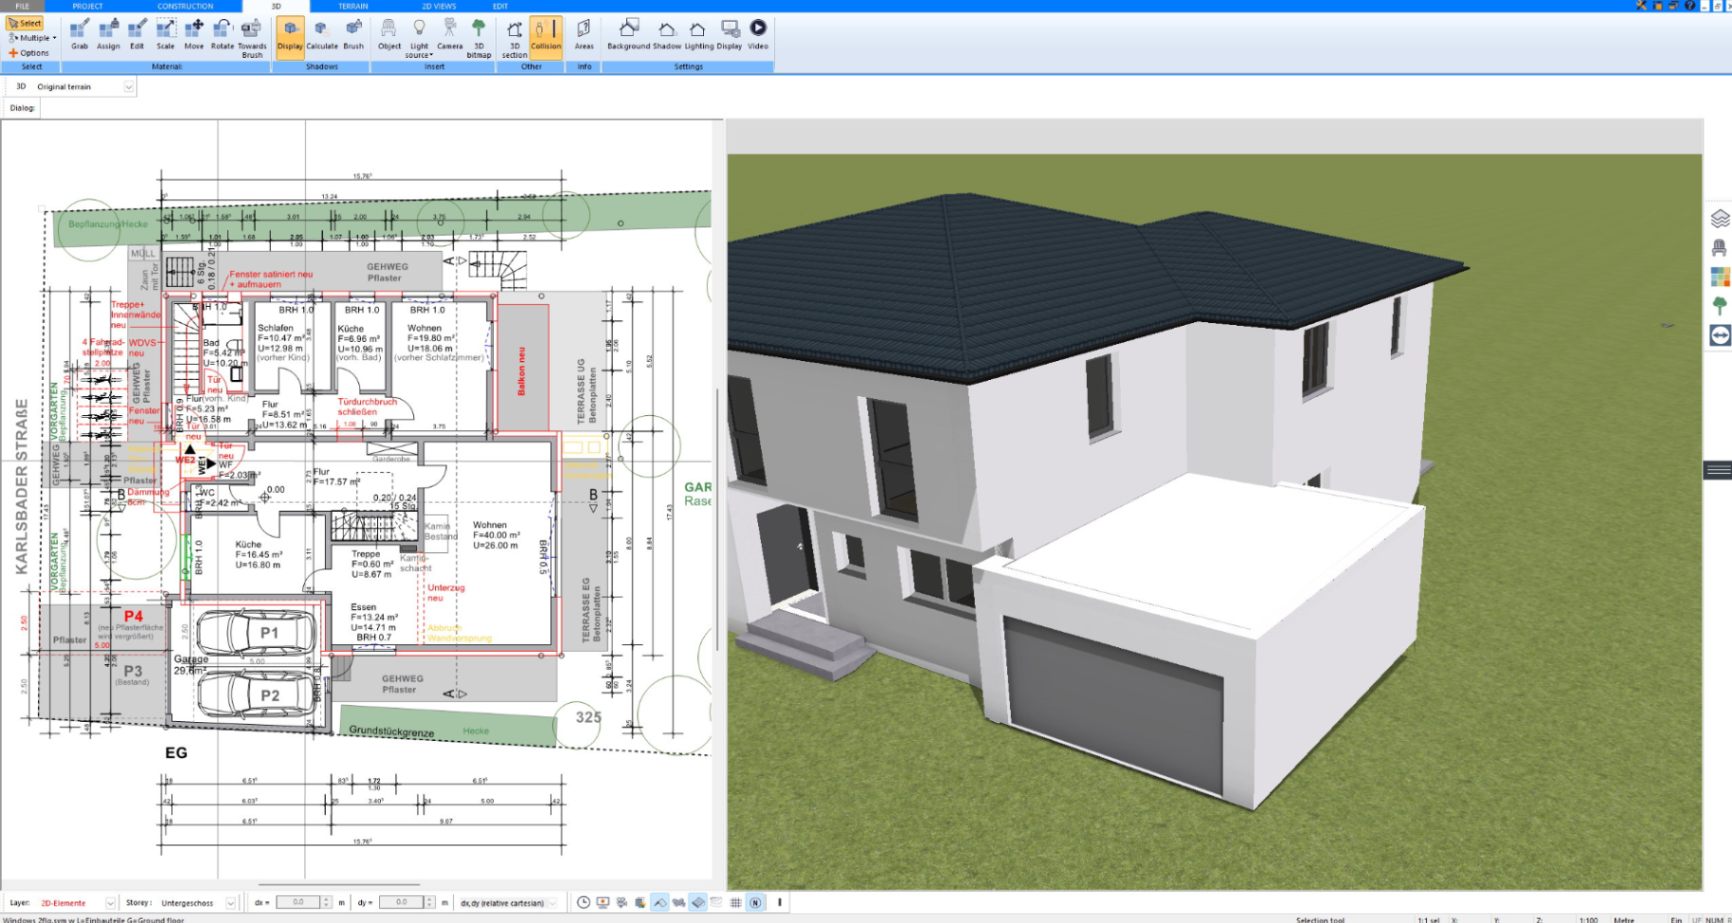Viewport: 1732px width, 923px height.
Task: Click the Video play icon
Action: [758, 34]
